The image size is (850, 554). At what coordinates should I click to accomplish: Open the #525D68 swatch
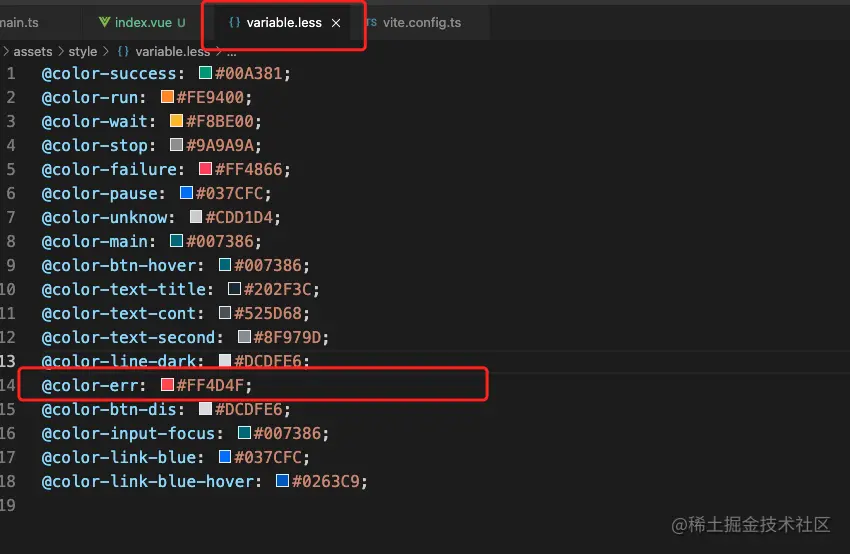(225, 313)
